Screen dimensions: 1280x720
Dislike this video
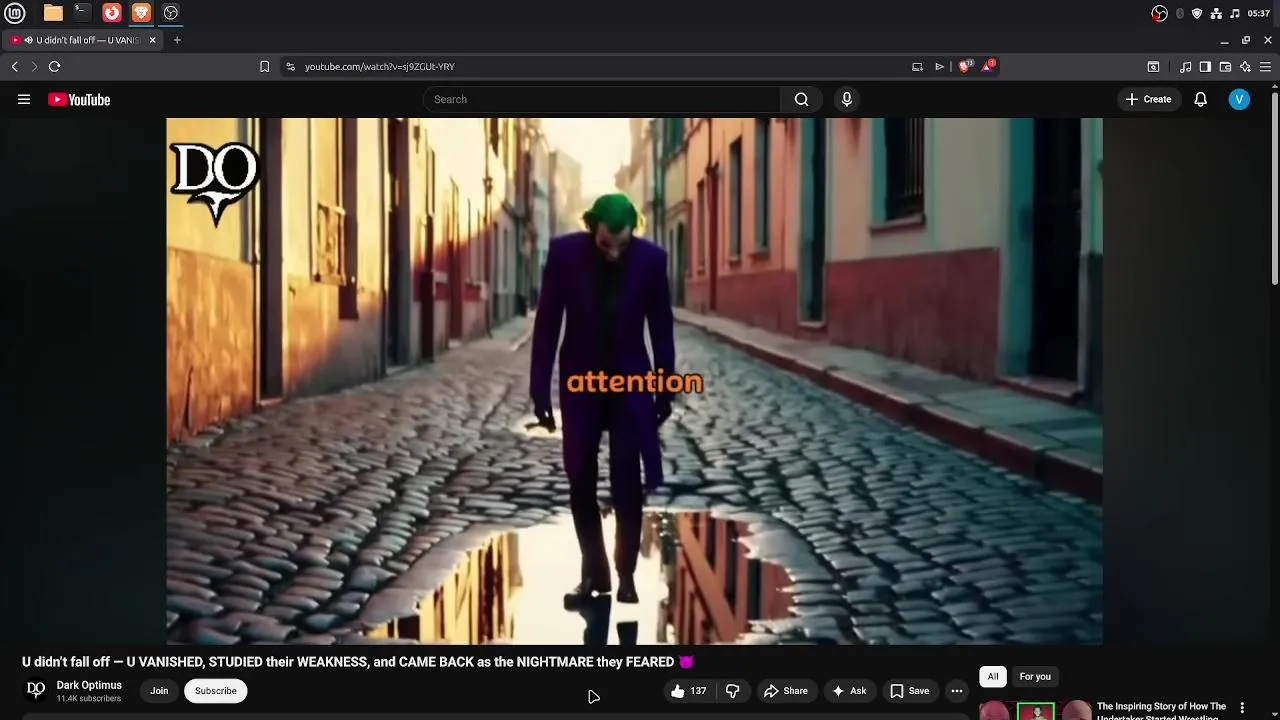click(732, 691)
